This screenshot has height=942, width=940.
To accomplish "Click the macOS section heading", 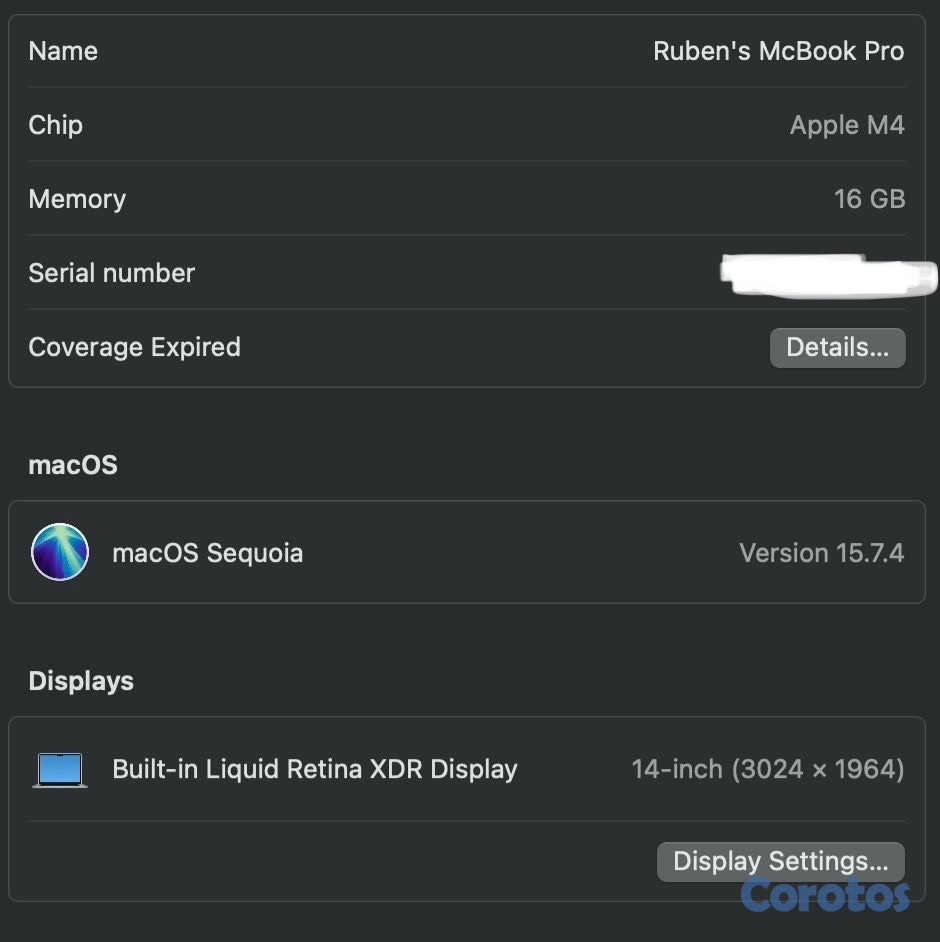I will coord(73,465).
